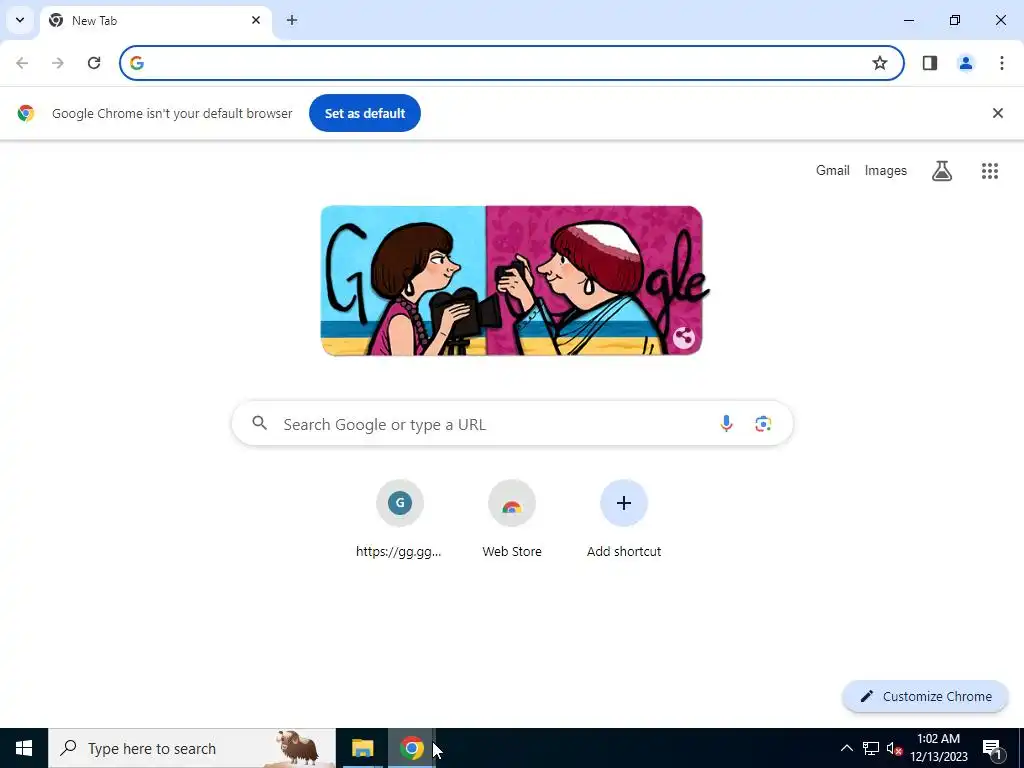Screen dimensions: 1024x768
Task: Open the tab search dropdown arrow
Action: point(20,20)
